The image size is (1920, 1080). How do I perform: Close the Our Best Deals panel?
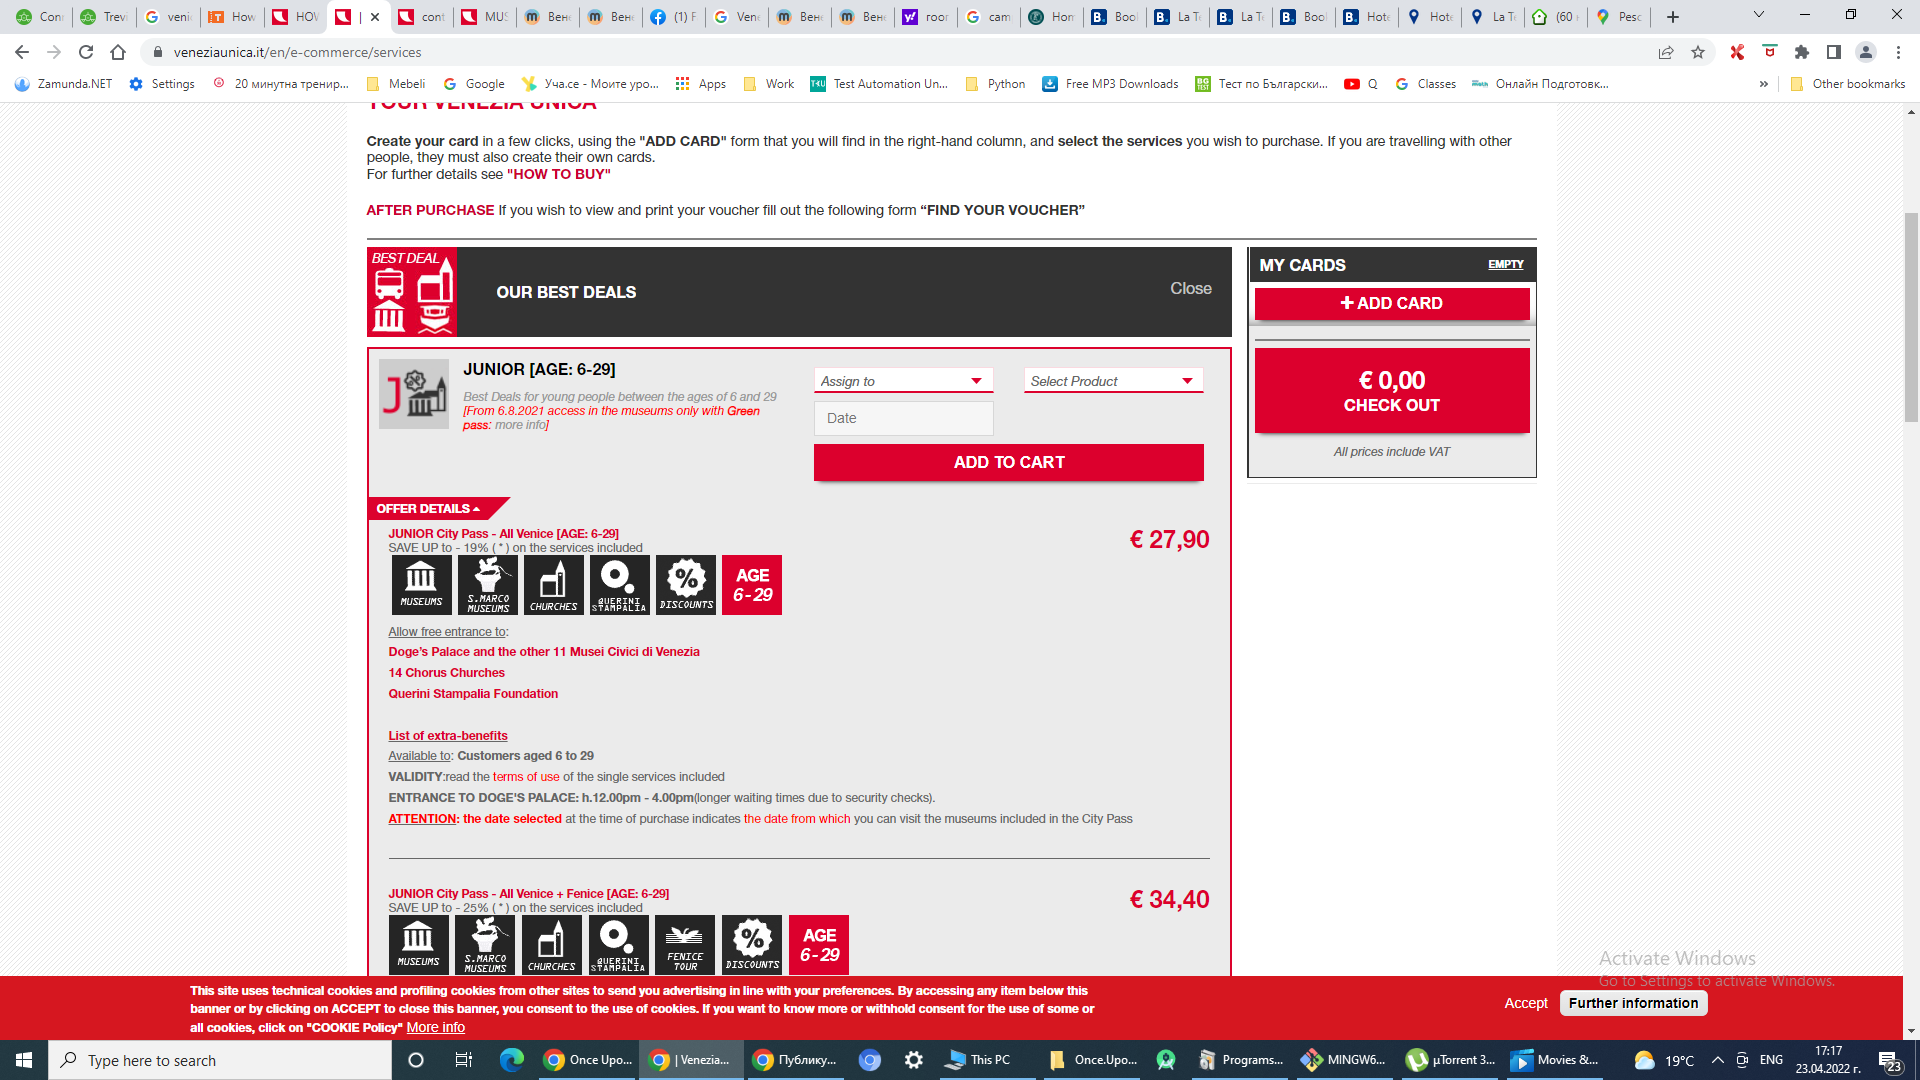point(1190,288)
